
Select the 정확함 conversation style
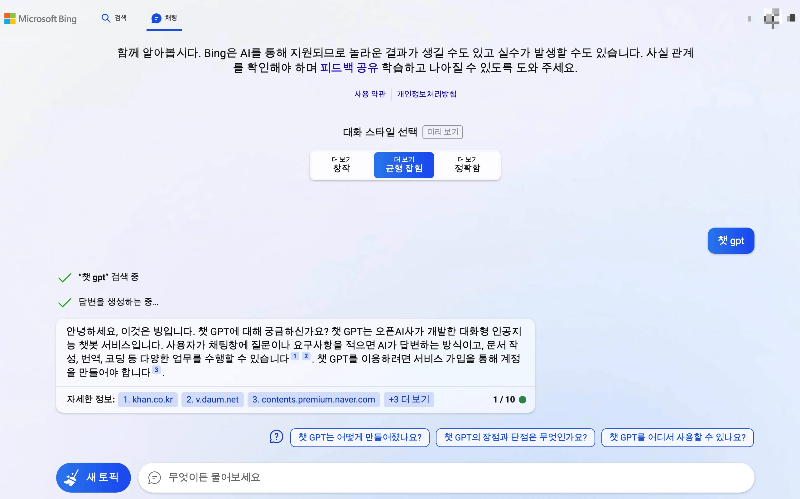tap(467, 165)
